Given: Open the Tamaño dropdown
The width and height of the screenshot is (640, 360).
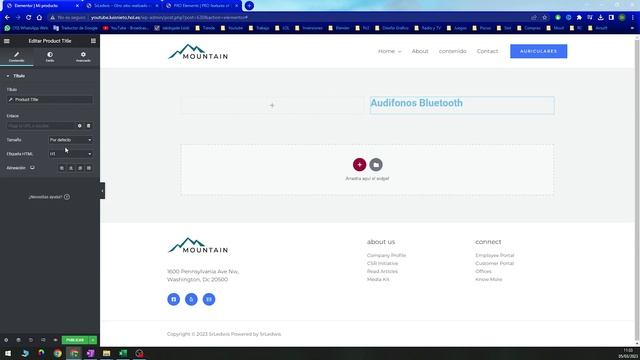Looking at the screenshot, I should pos(70,140).
